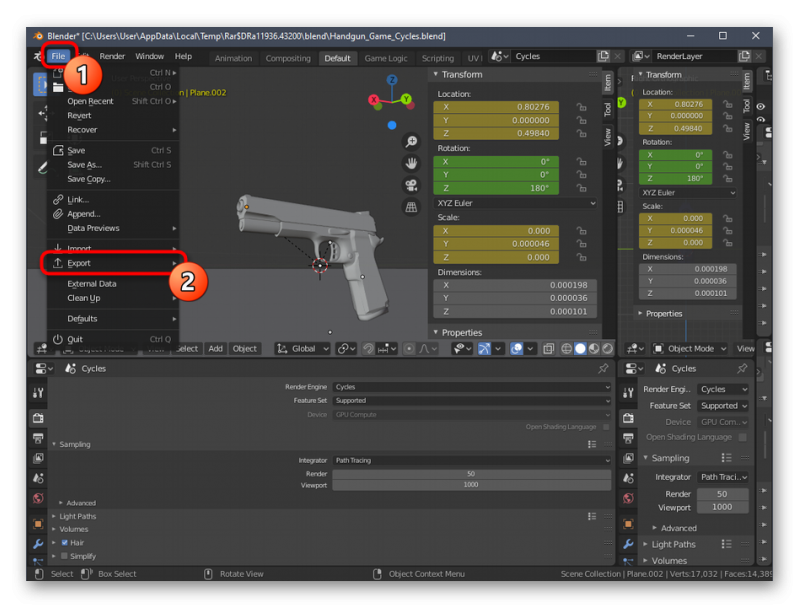
Task: Open the Item sidebar tab in main viewport
Action: [607, 82]
